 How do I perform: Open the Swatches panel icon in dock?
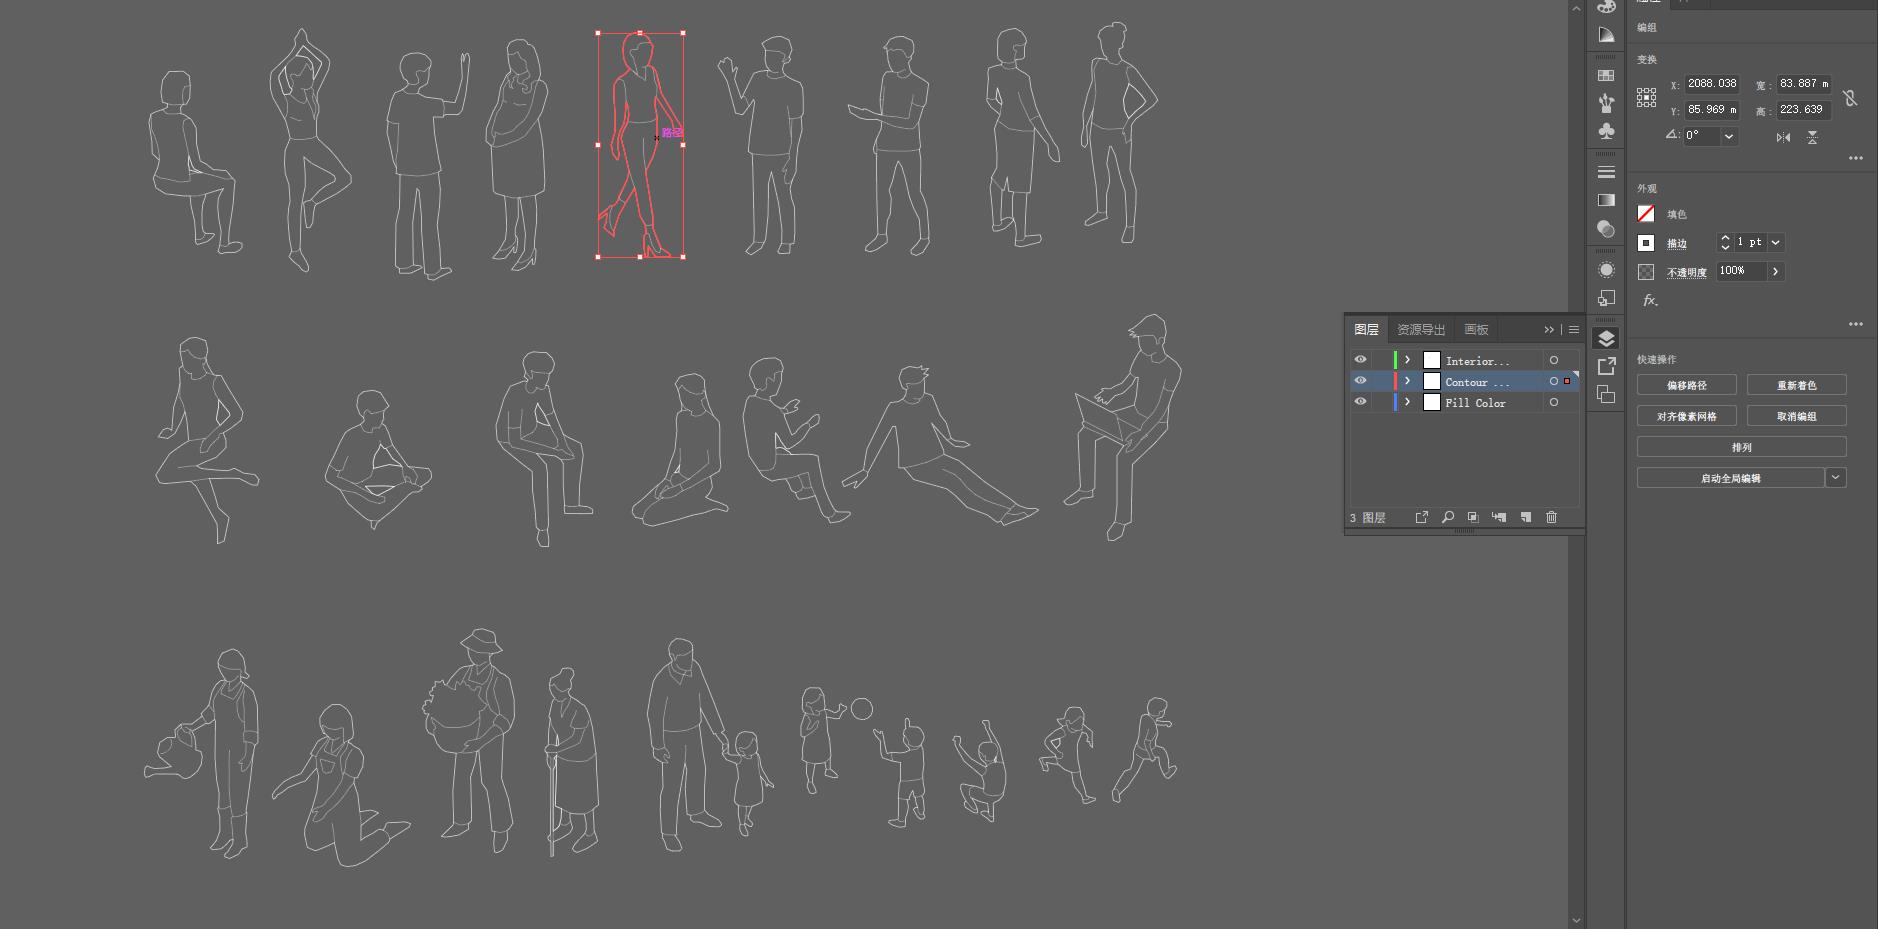coord(1606,75)
